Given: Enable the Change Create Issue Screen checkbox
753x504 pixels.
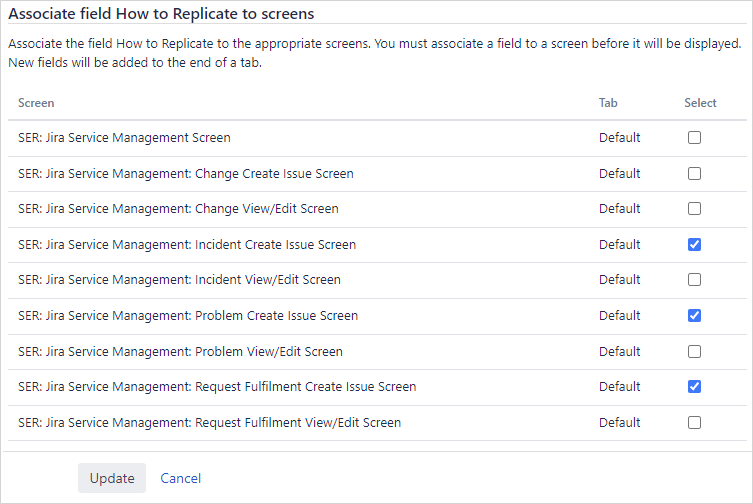Looking at the screenshot, I should pyautogui.click(x=694, y=173).
